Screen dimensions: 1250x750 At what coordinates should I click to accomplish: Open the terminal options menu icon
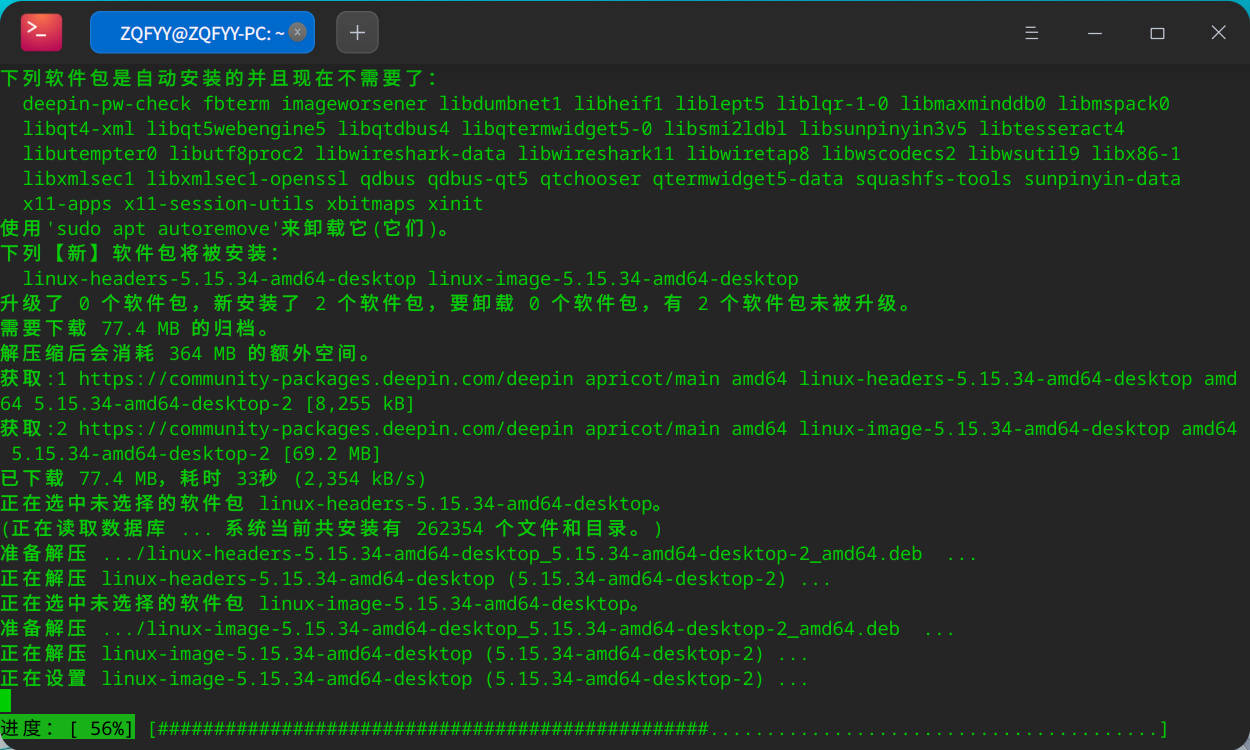pyautogui.click(x=1032, y=32)
